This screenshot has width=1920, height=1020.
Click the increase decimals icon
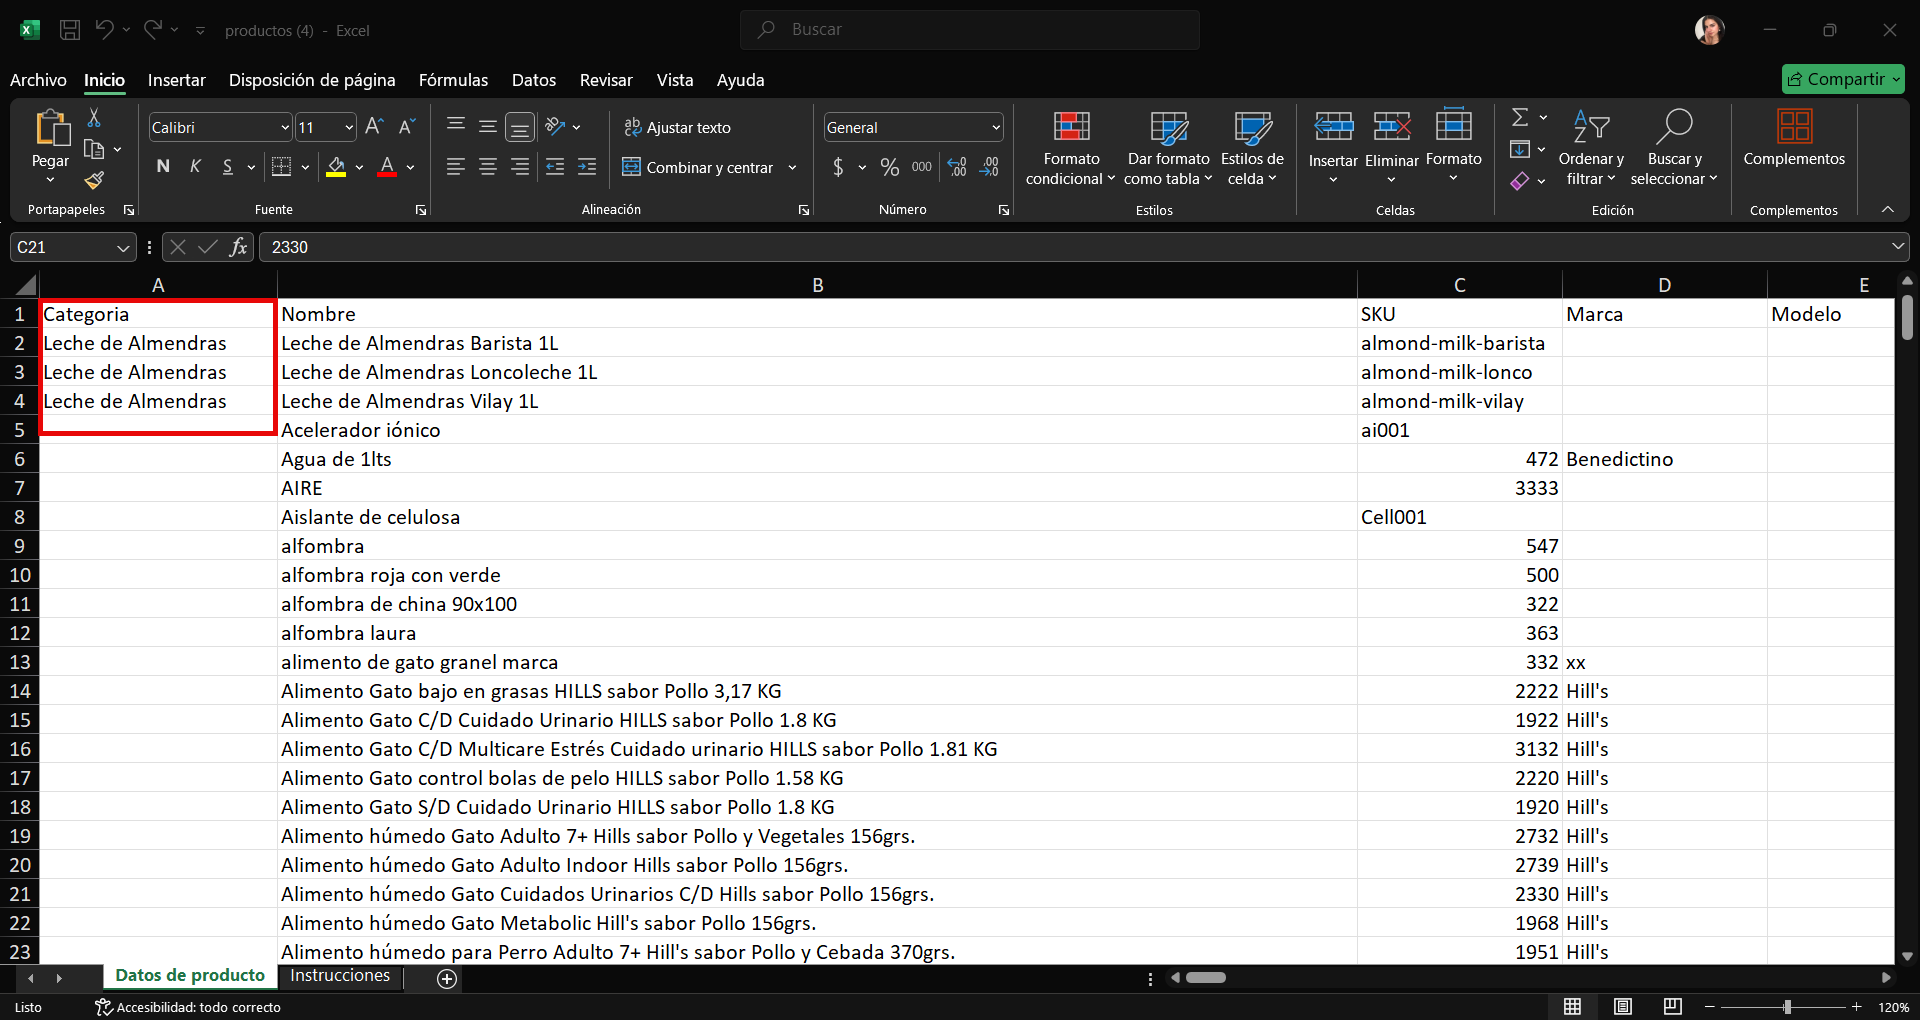(x=957, y=167)
